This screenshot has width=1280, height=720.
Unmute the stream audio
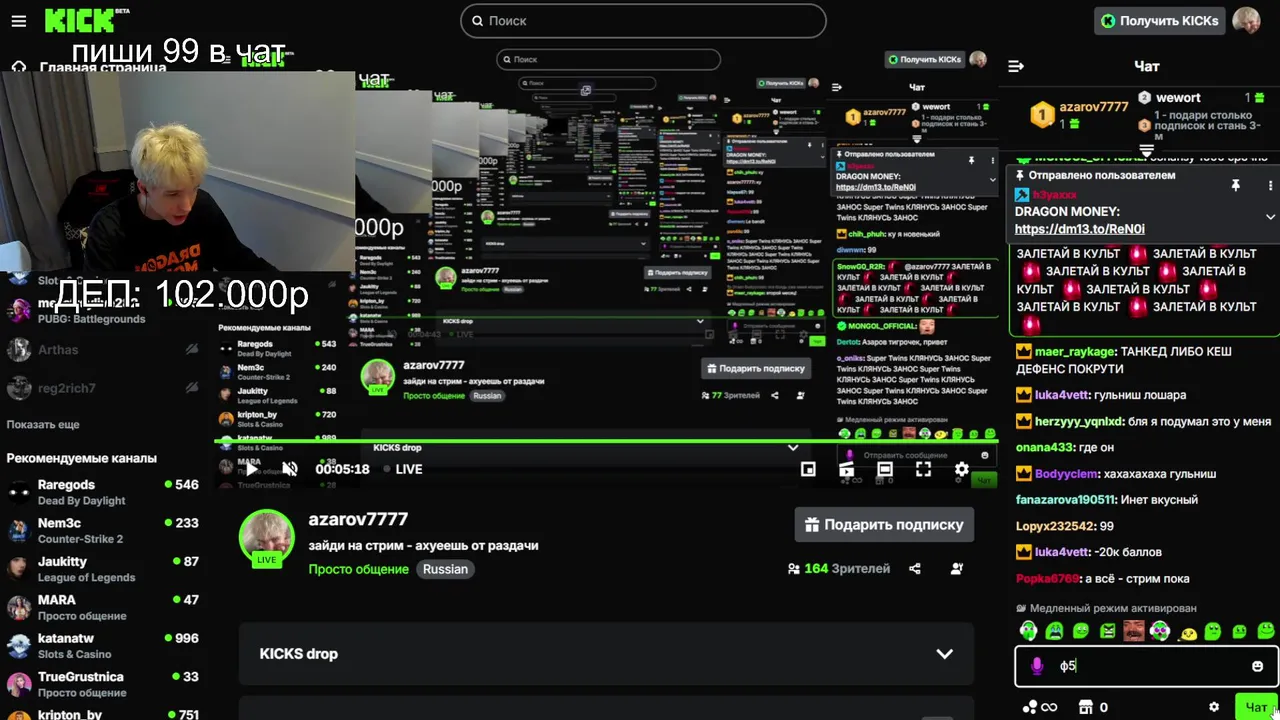pos(290,469)
